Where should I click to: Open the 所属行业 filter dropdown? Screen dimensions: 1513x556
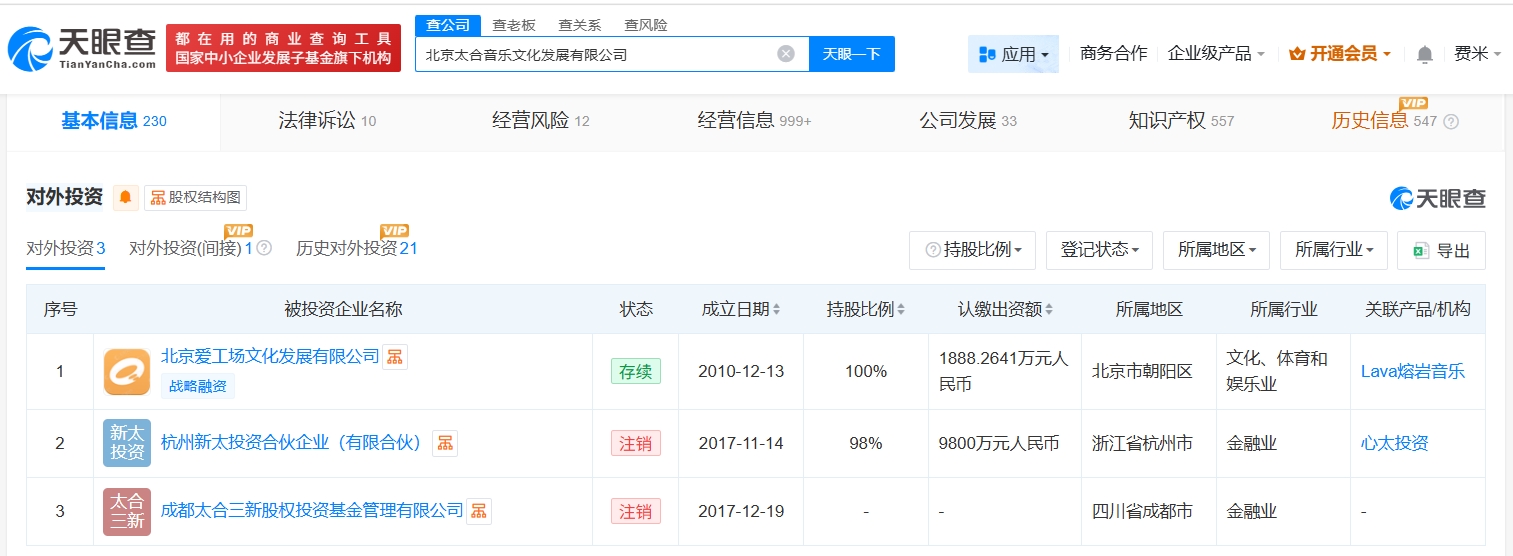pos(1333,250)
